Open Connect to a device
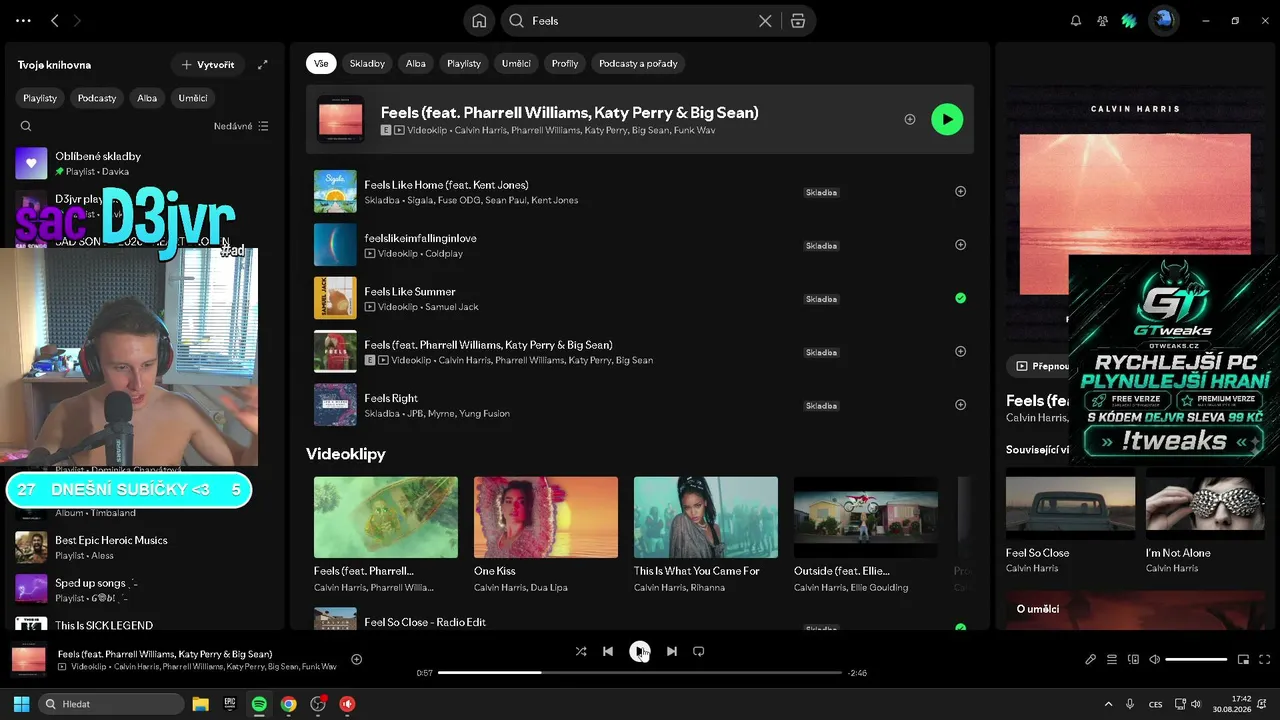Viewport: 1280px width, 720px height. click(x=1133, y=659)
